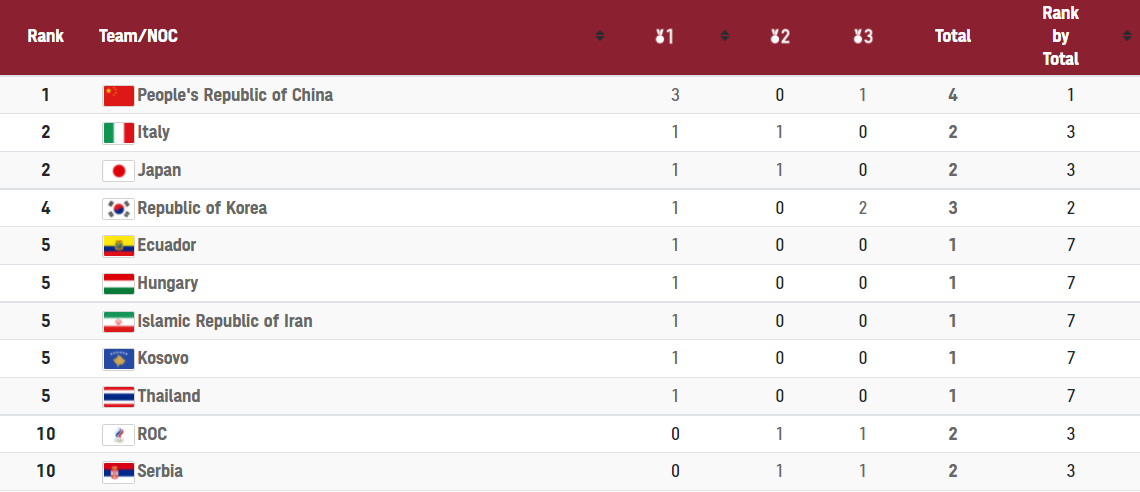Click the Serbia flag icon

pyautogui.click(x=119, y=472)
